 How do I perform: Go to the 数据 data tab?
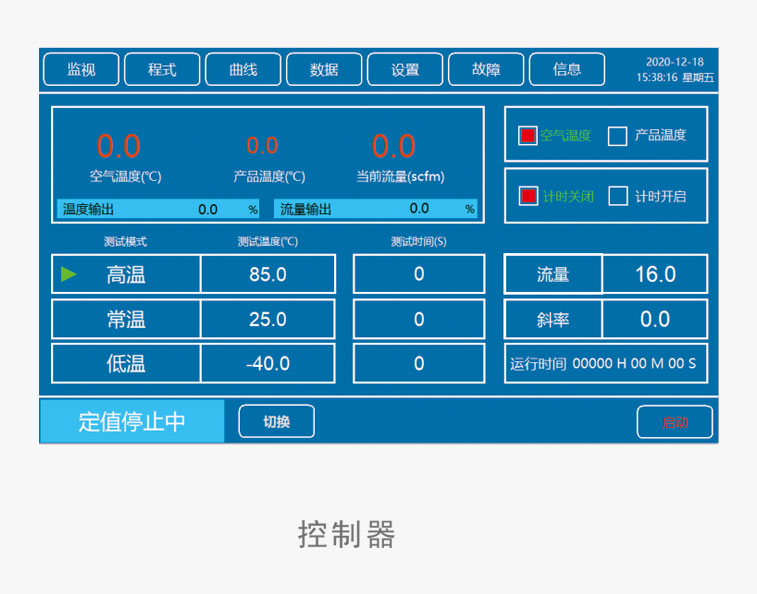(x=324, y=69)
